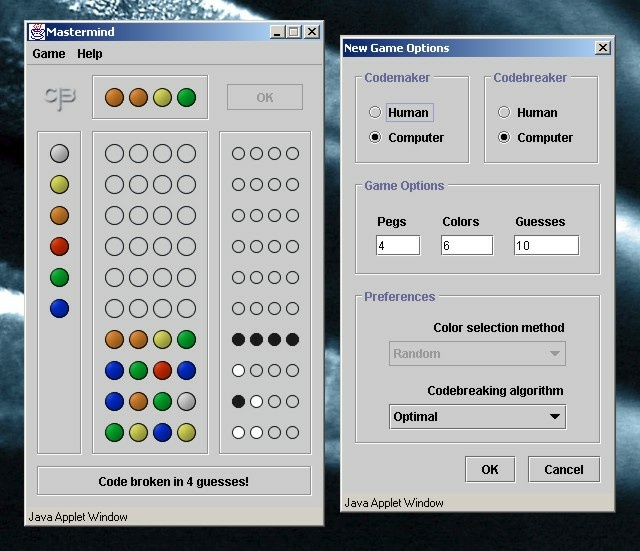The image size is (640, 551).
Task: Pick the yellow peg from the color palette
Action: point(59,184)
